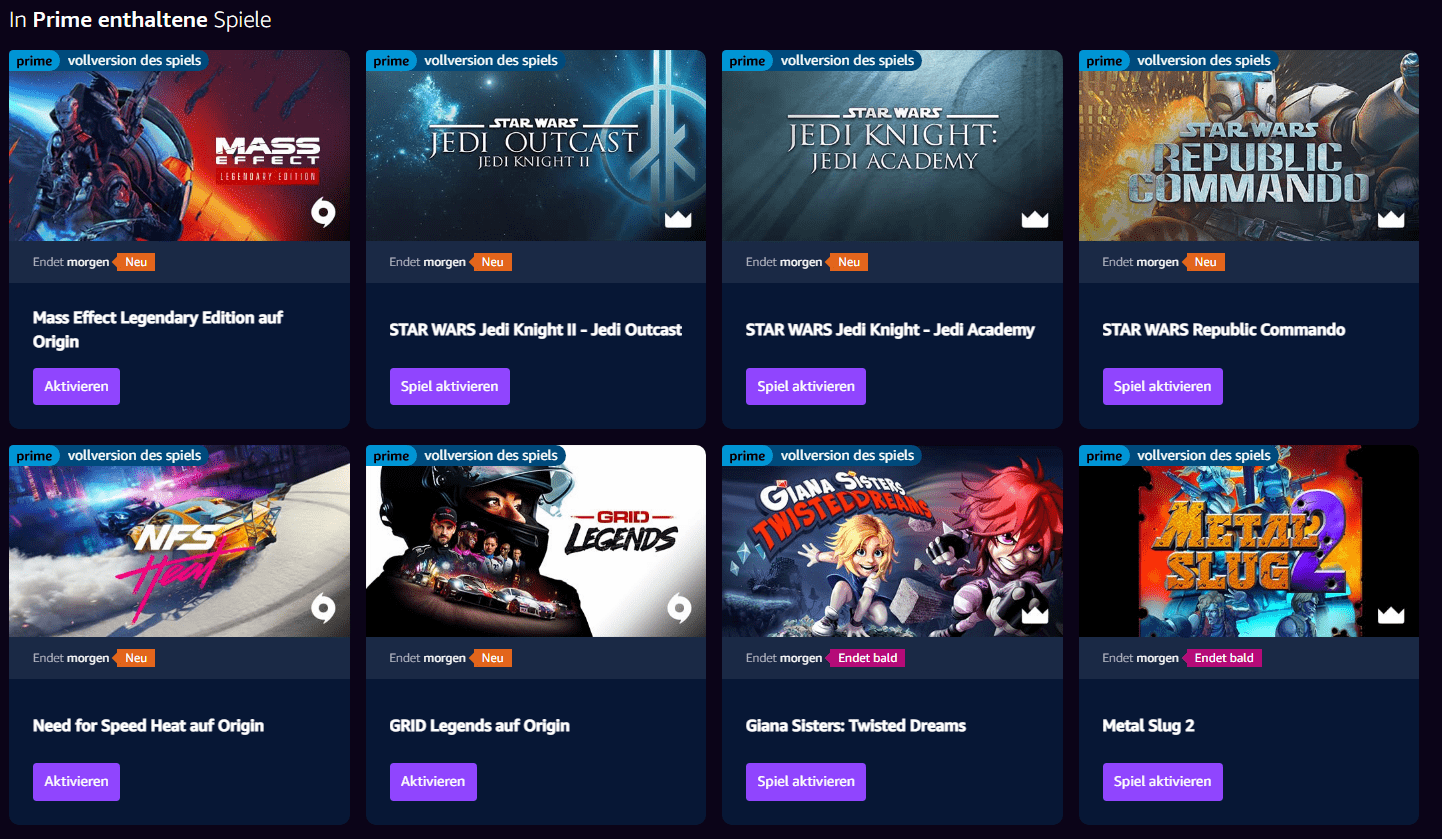Click the crown icon on Jedi Outcast artwork
Image resolution: width=1442 pixels, height=839 pixels.
point(678,219)
